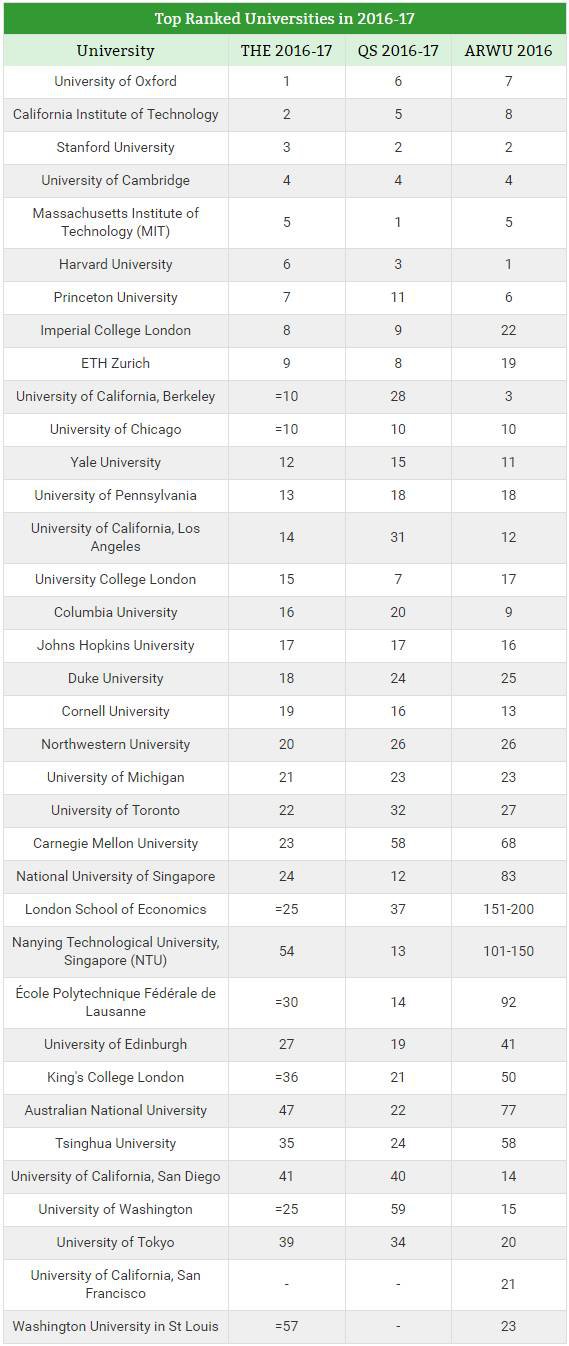
Task: Select the Harvard University name cell
Action: click(116, 264)
